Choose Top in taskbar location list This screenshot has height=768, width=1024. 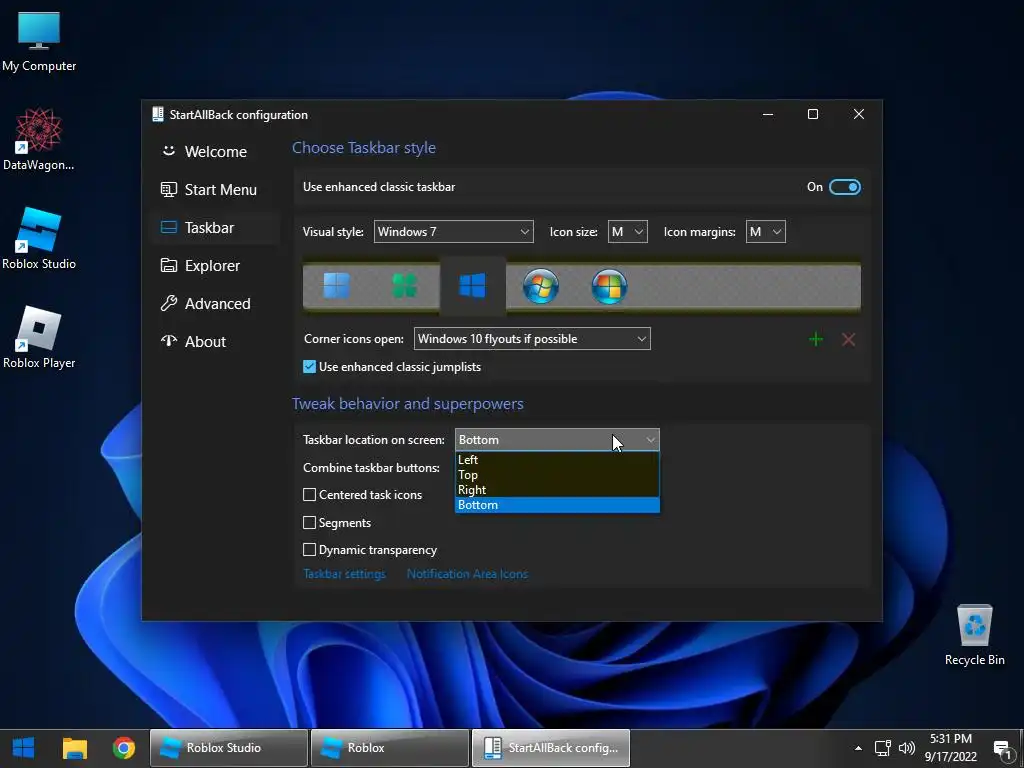(x=557, y=475)
